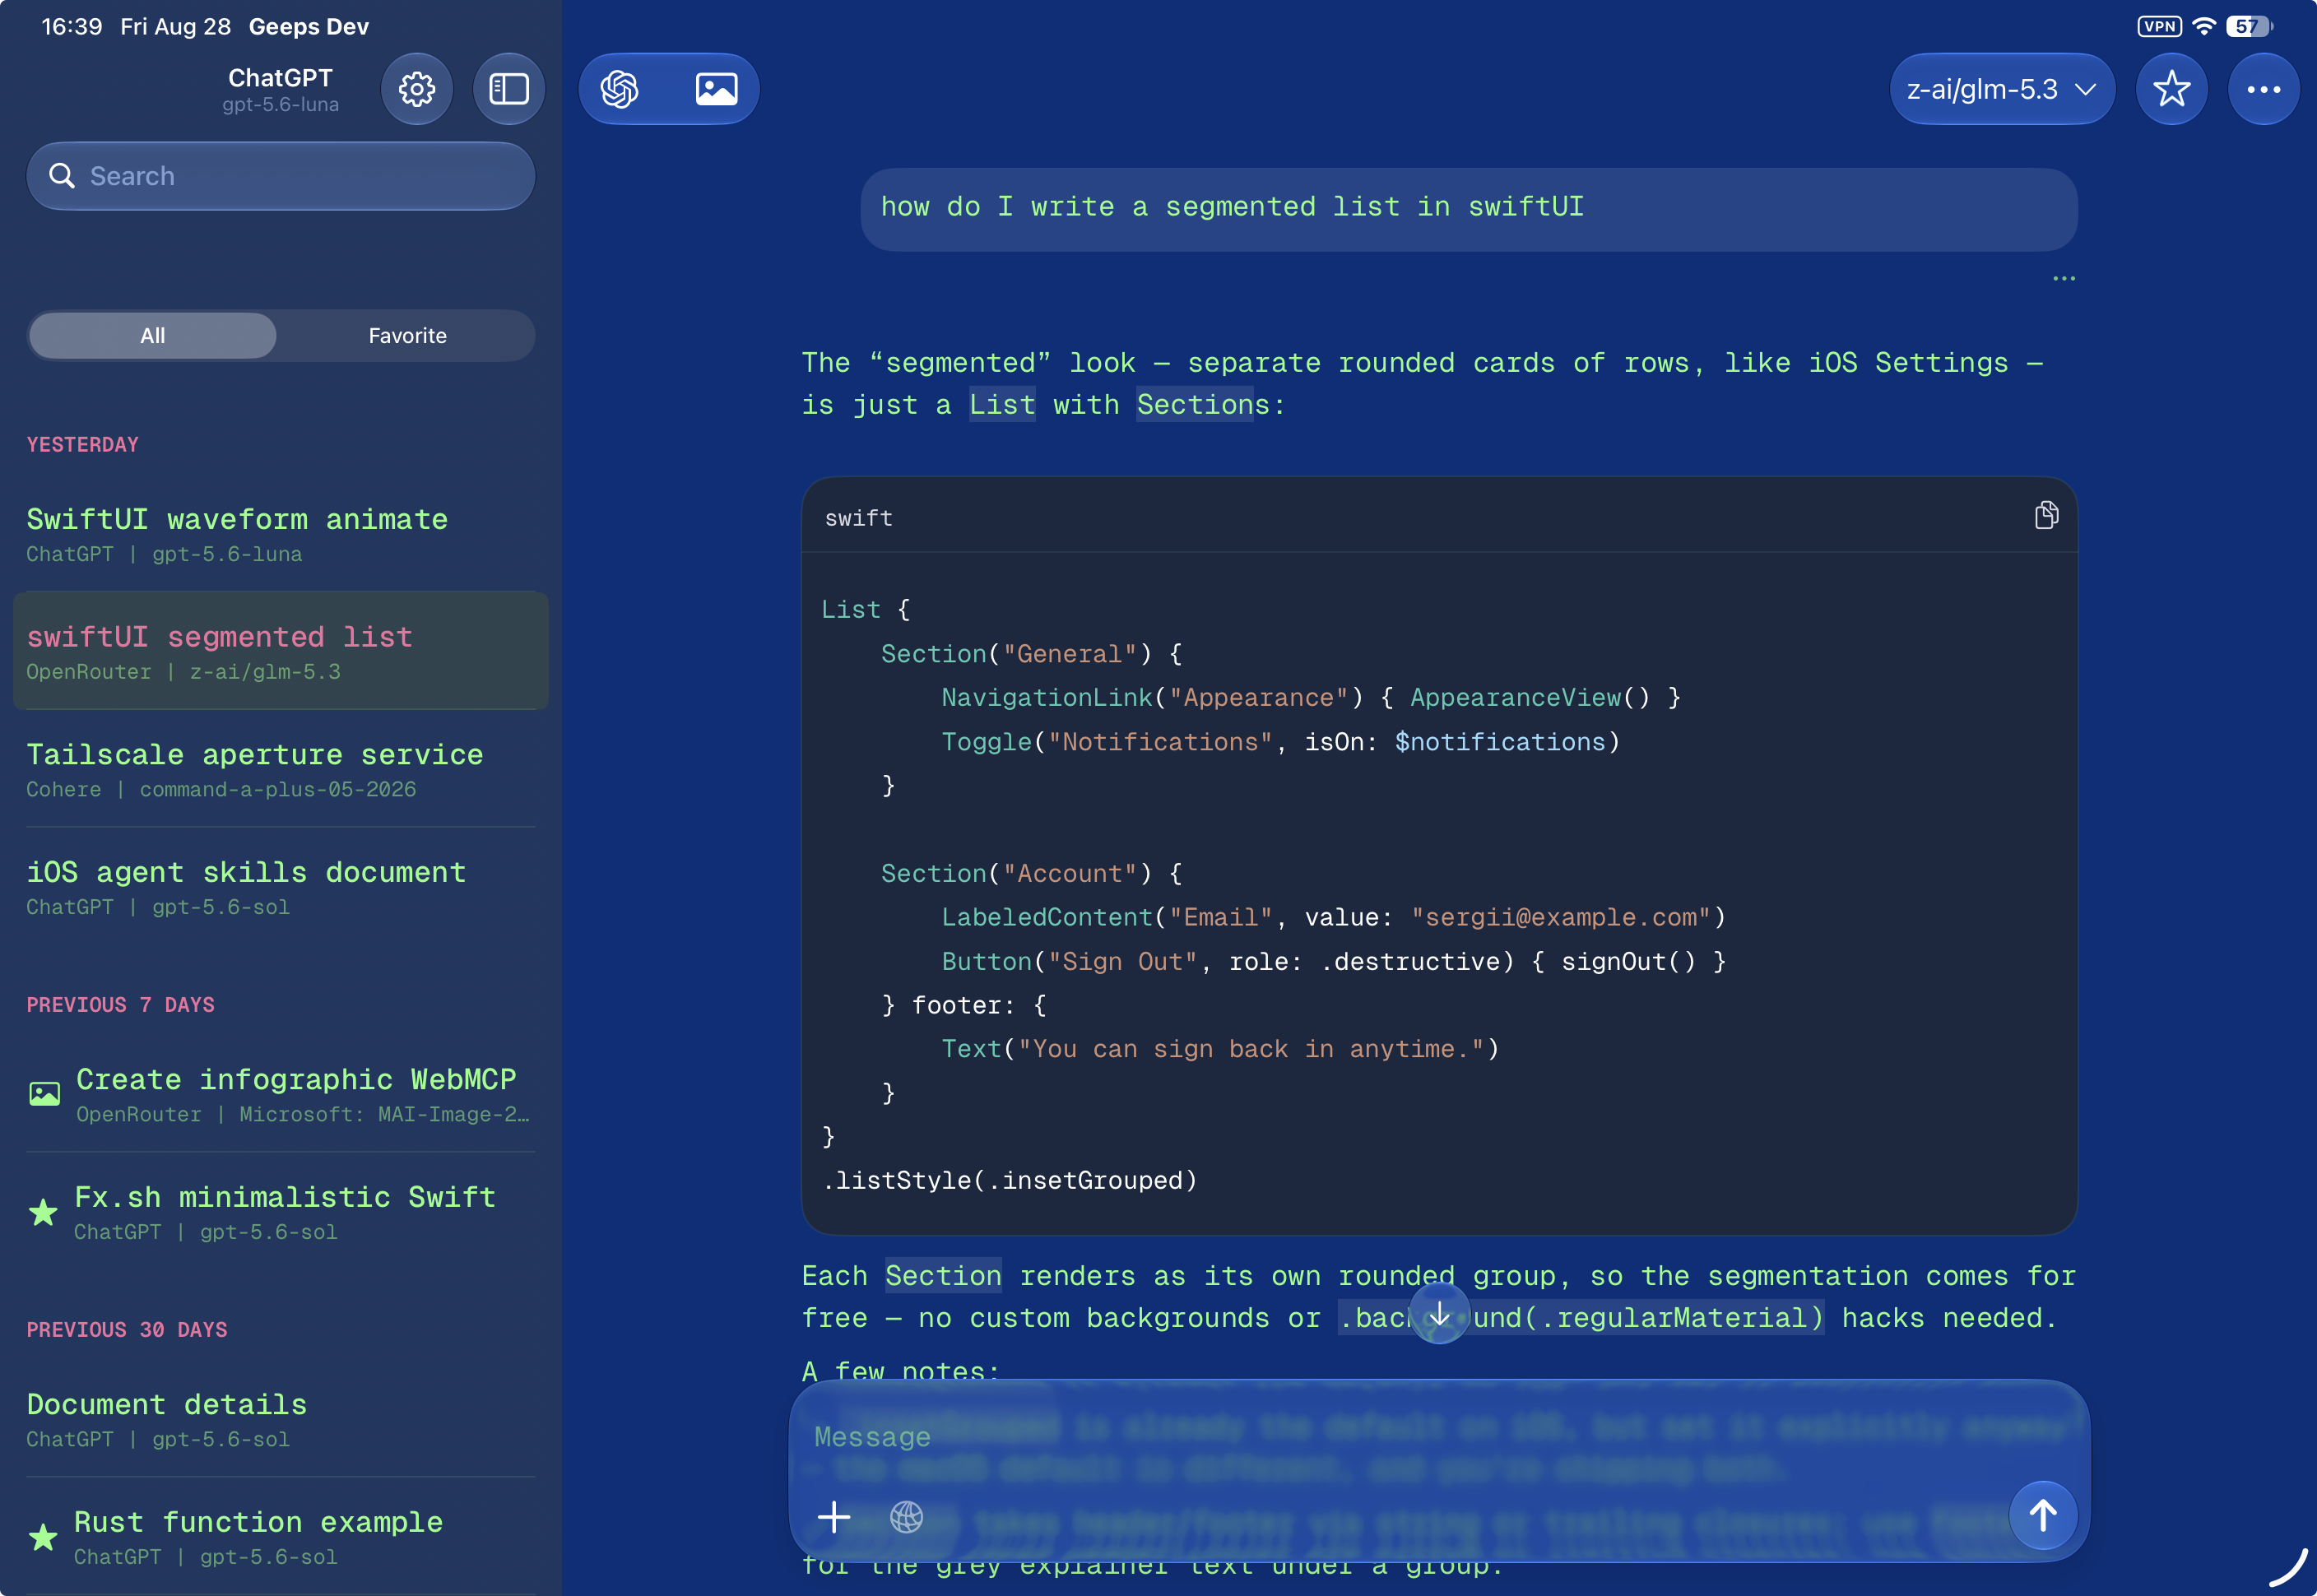This screenshot has width=2317, height=1596.
Task: Send message with the up arrow
Action: coord(2042,1515)
